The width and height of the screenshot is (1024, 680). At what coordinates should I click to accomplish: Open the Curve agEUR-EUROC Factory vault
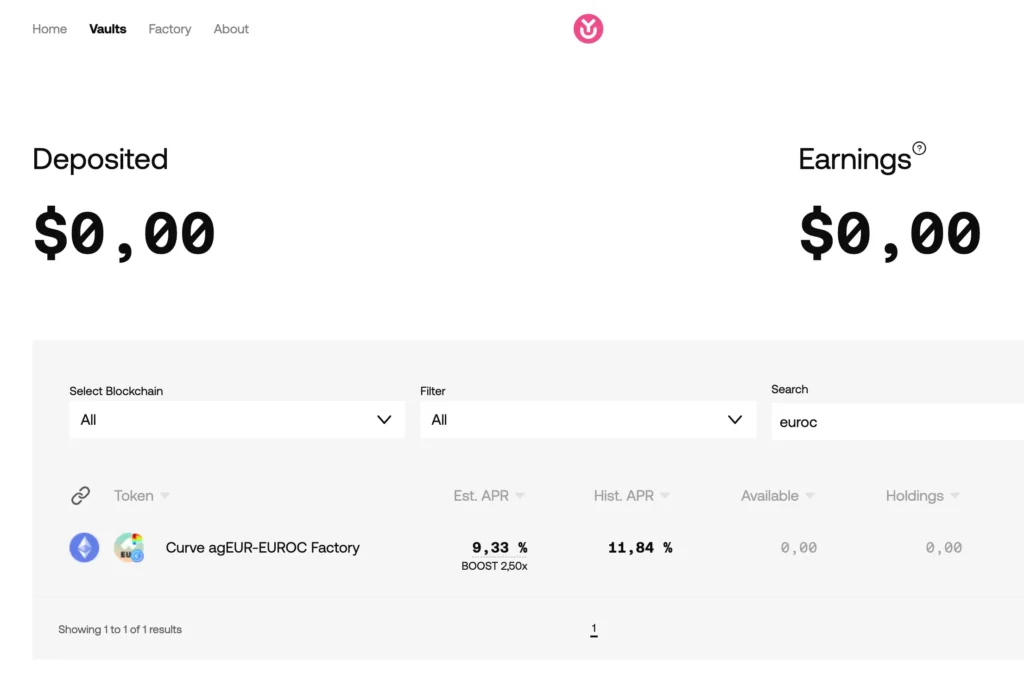tap(263, 547)
